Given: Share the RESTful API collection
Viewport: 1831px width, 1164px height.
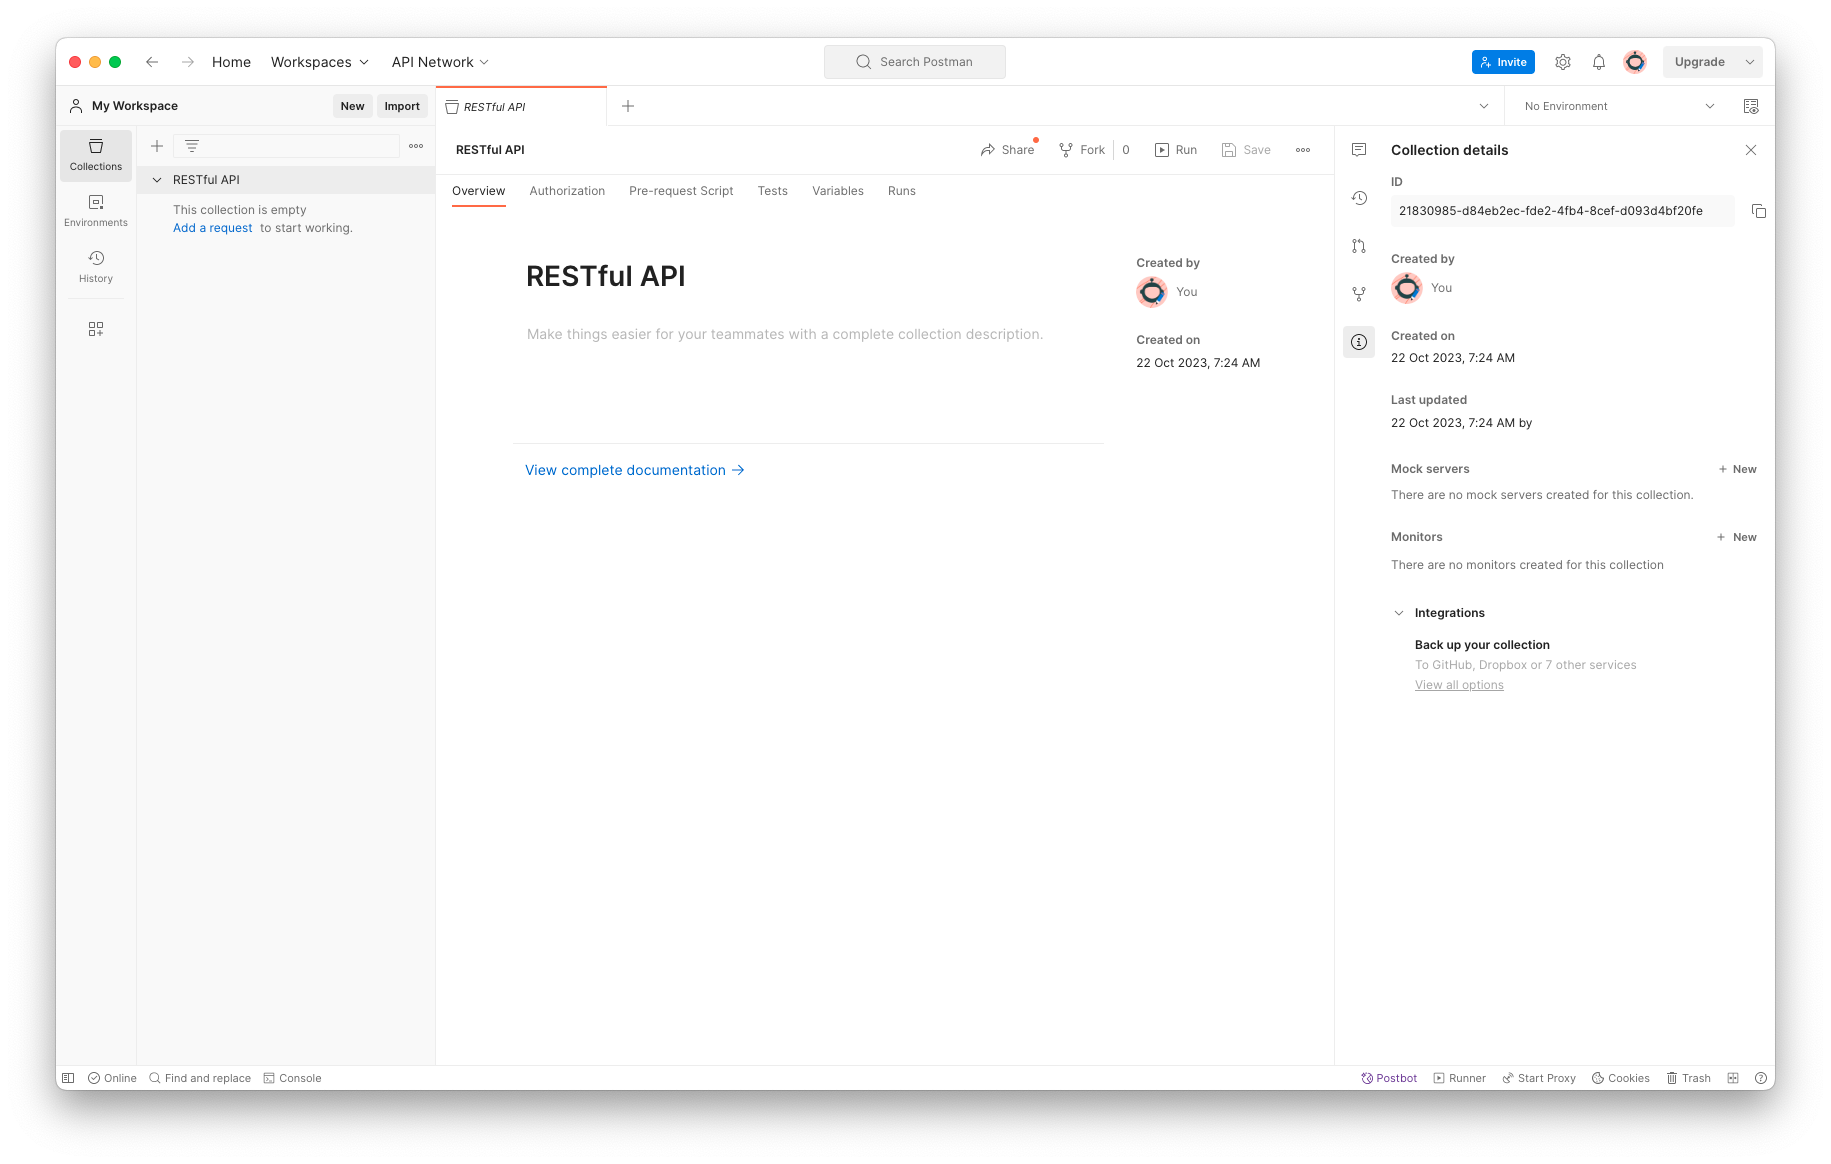Looking at the screenshot, I should click(1007, 150).
